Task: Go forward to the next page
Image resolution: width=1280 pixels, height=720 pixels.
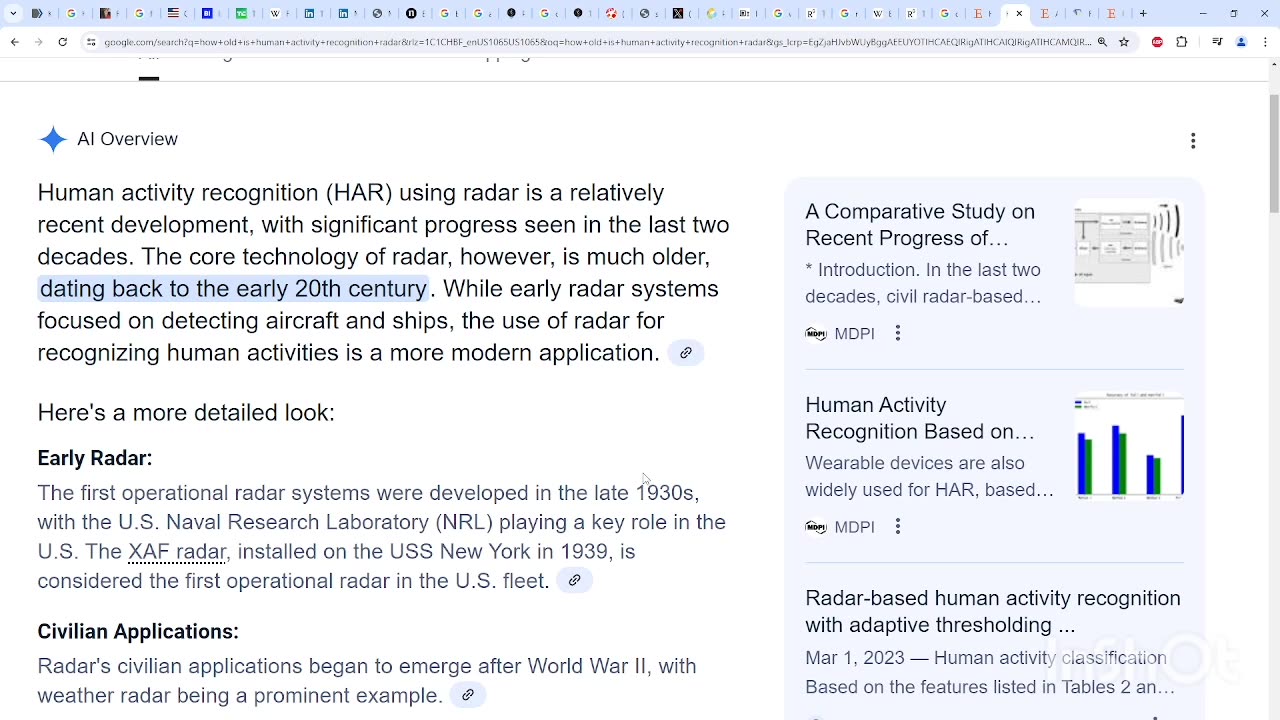Action: 39,42
